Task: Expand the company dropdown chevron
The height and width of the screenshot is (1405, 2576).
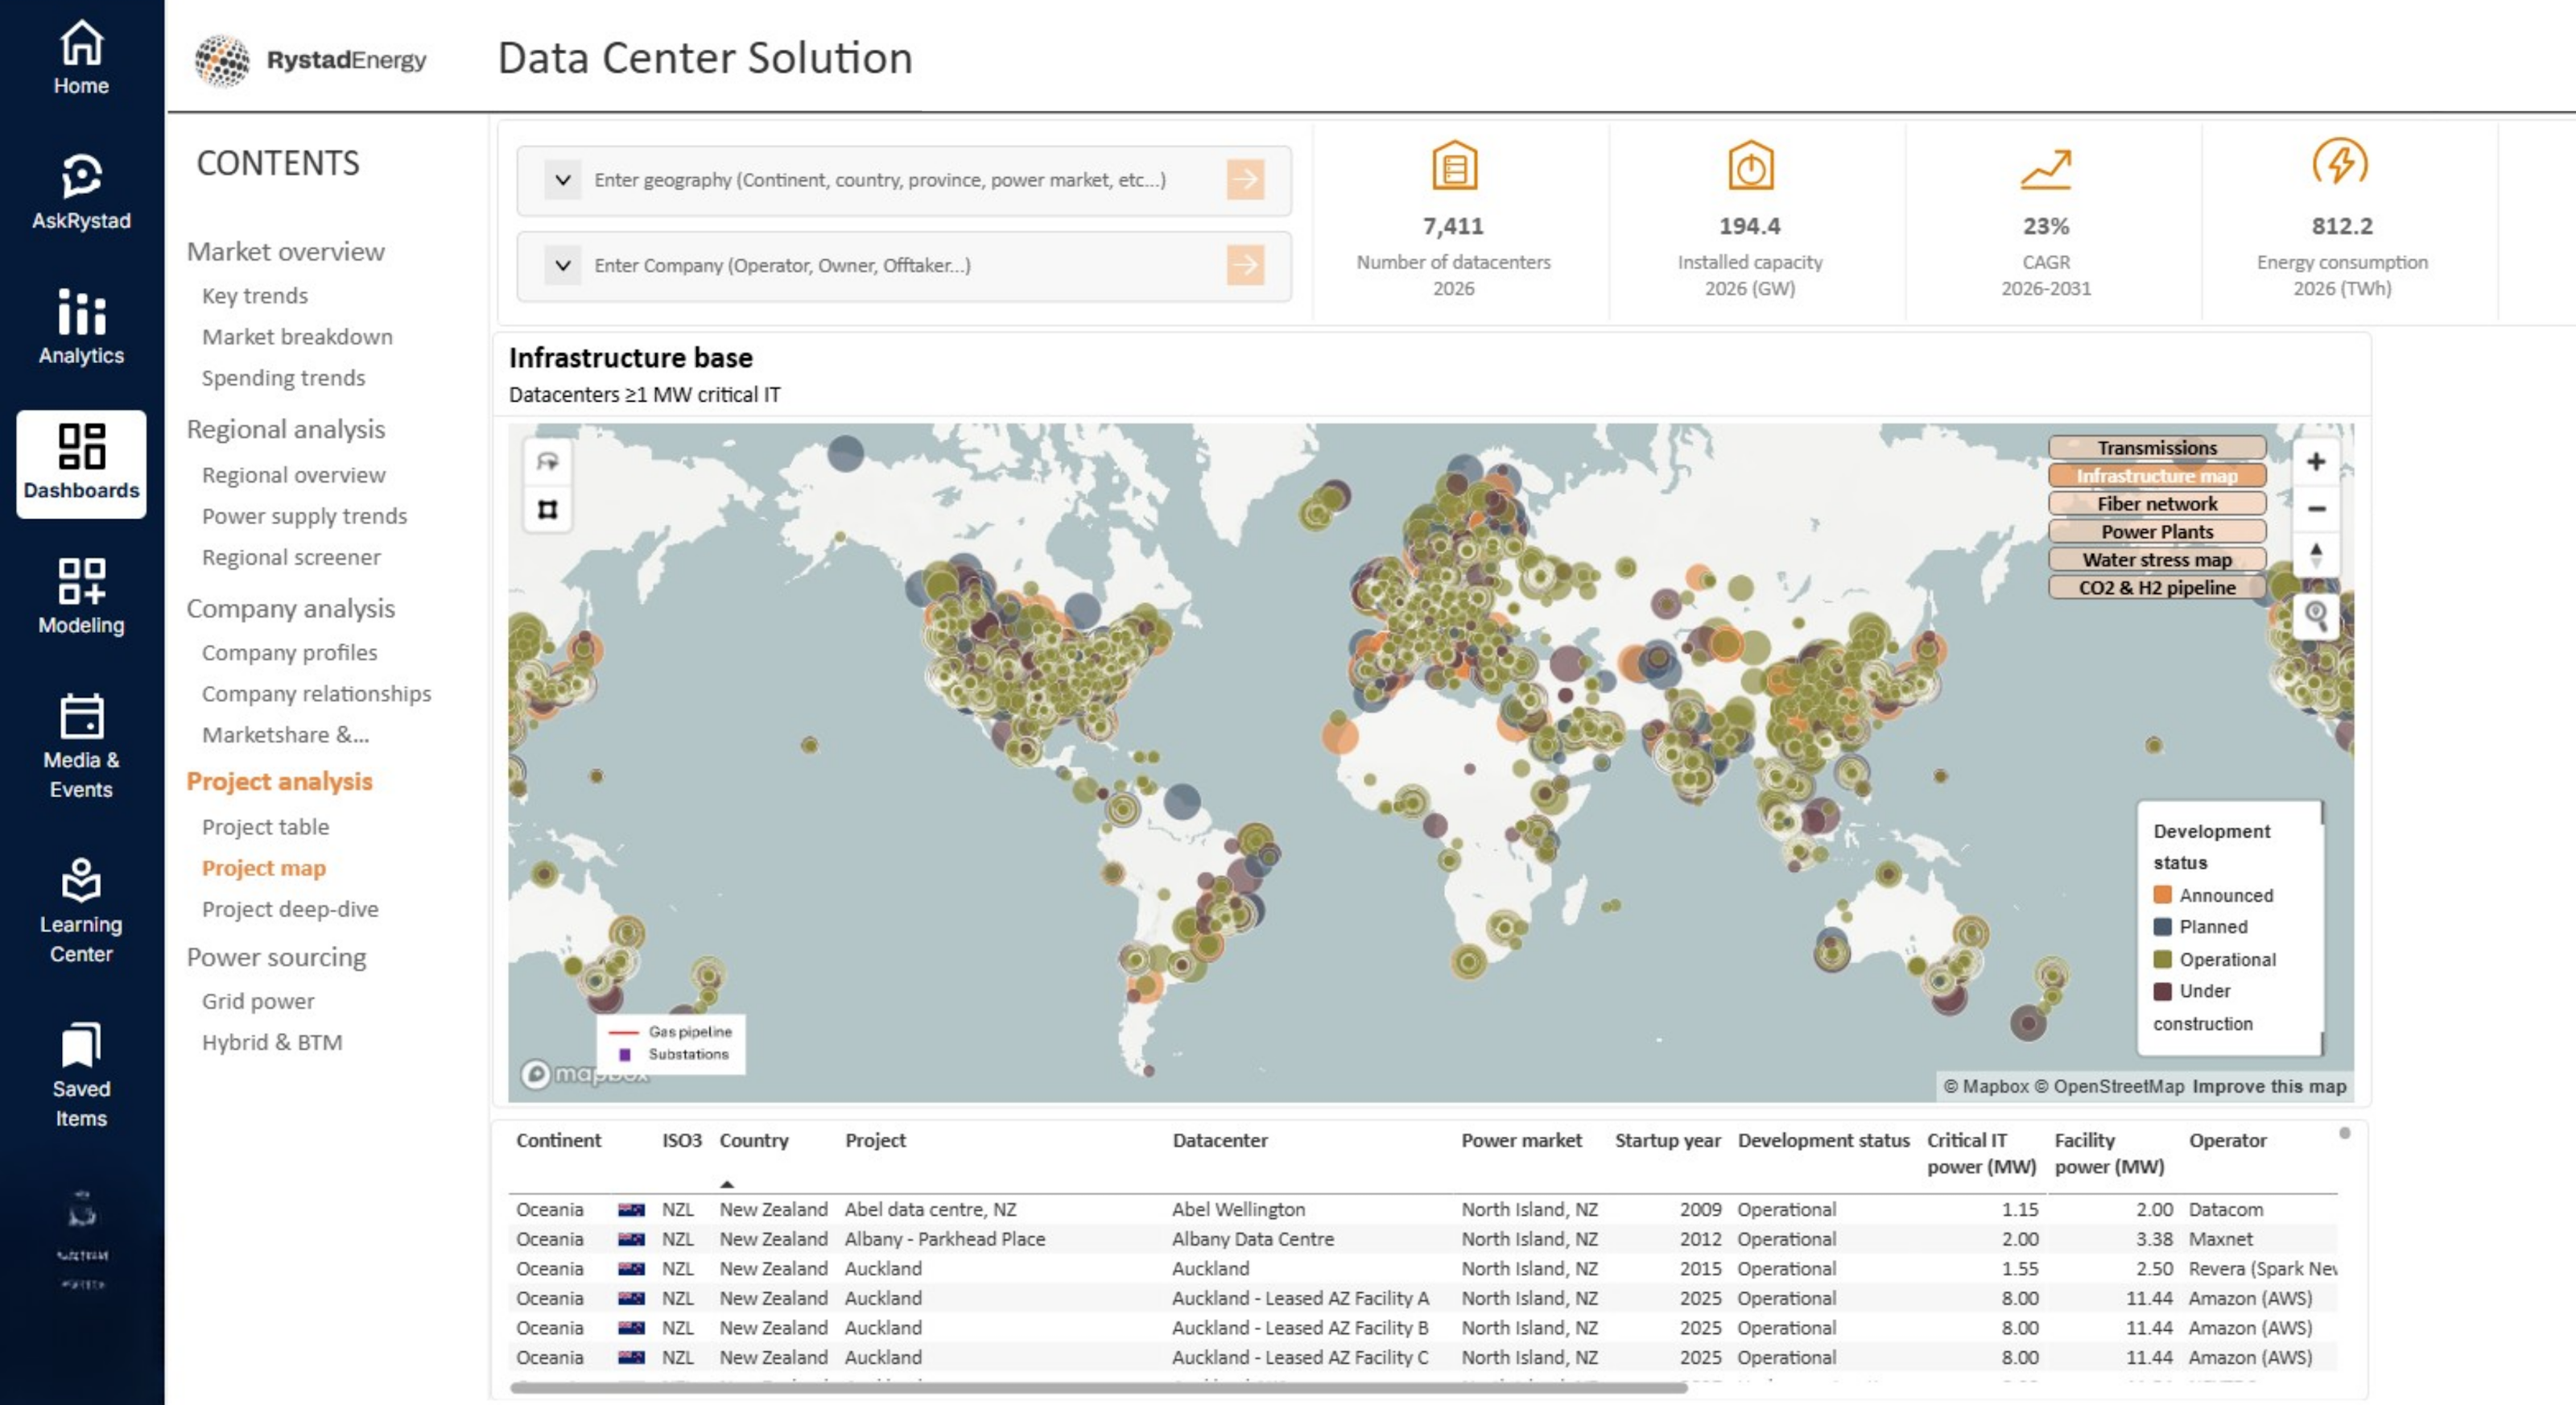Action: [x=563, y=265]
